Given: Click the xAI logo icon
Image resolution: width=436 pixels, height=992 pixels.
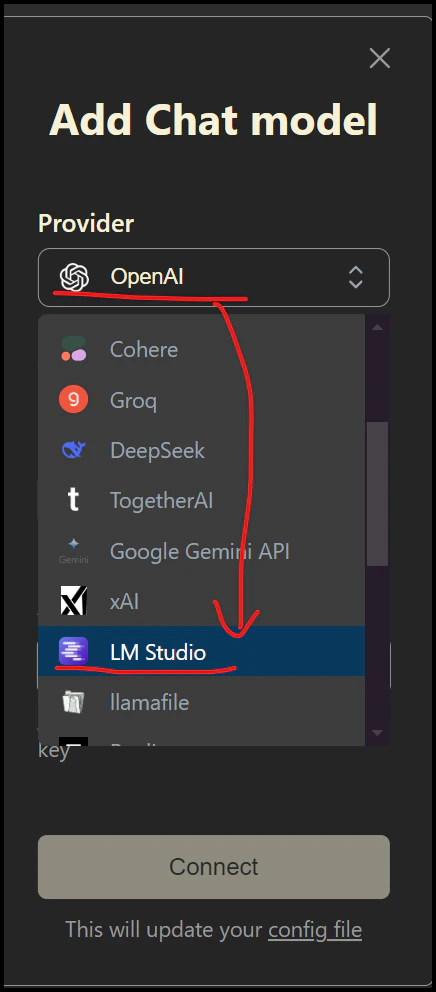Looking at the screenshot, I should pos(73,601).
